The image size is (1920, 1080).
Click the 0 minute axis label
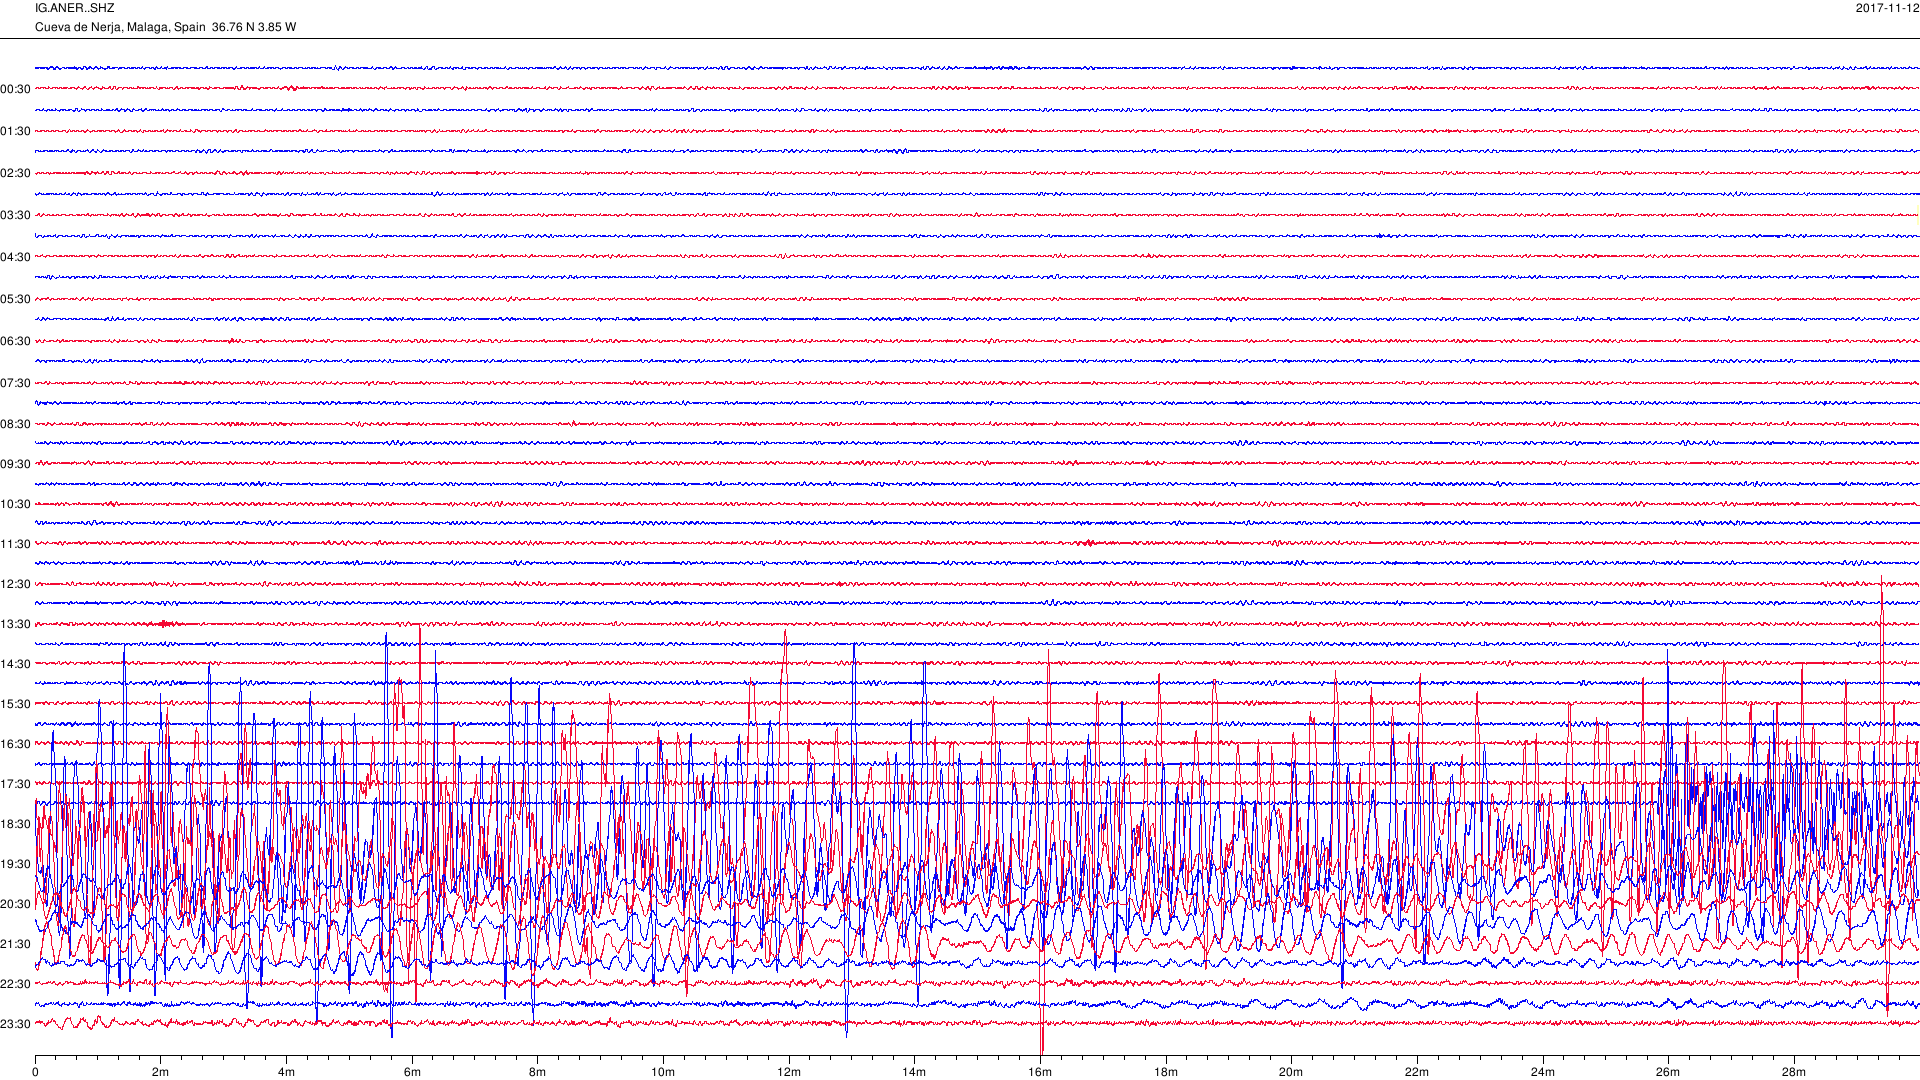point(35,1072)
